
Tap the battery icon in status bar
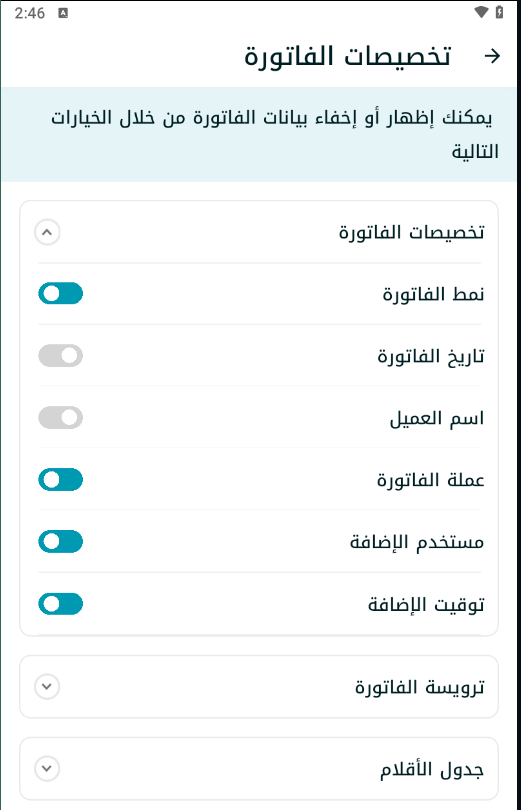click(x=499, y=12)
